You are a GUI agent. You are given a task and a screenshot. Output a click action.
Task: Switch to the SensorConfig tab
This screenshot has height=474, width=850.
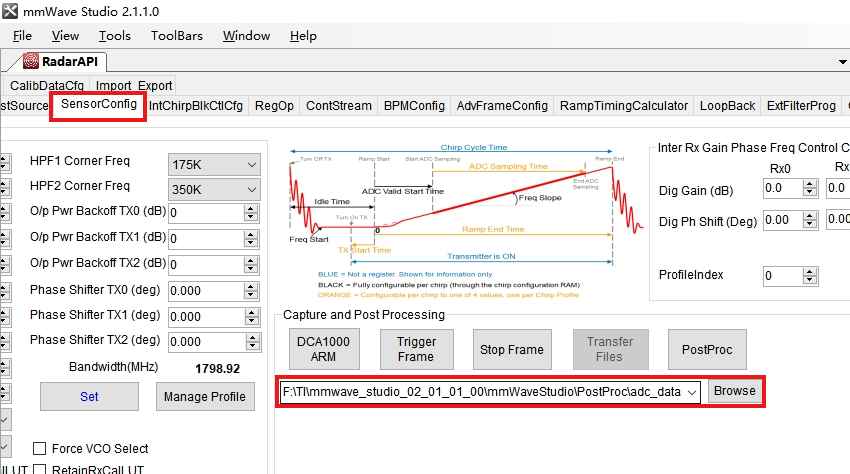(99, 104)
